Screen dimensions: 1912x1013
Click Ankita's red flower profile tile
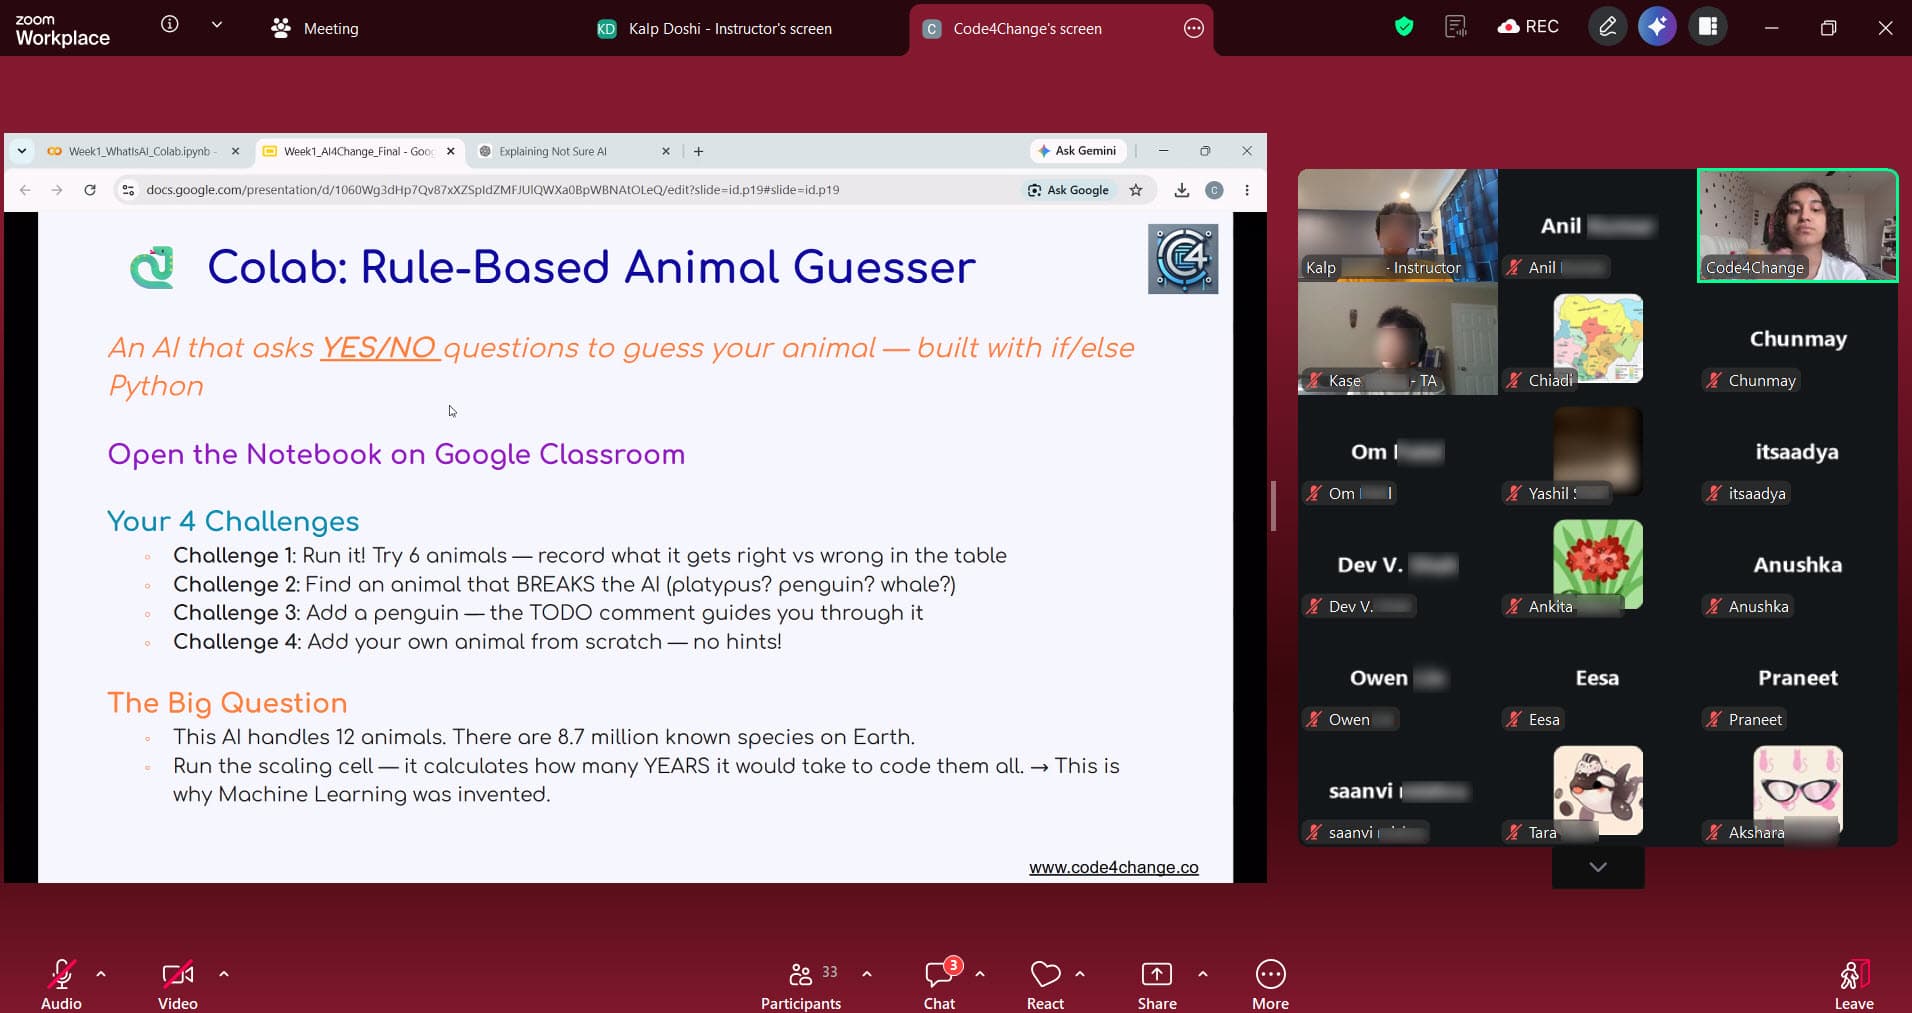coord(1597,564)
